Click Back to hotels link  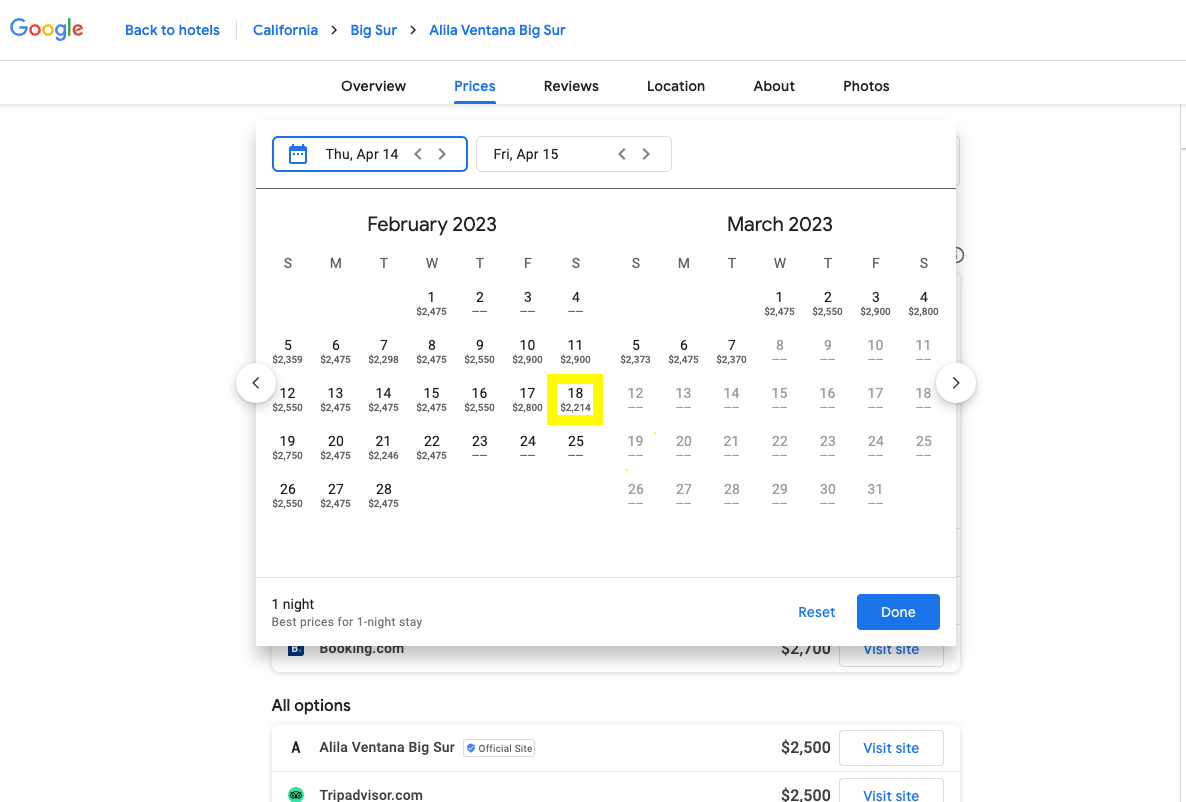(172, 30)
